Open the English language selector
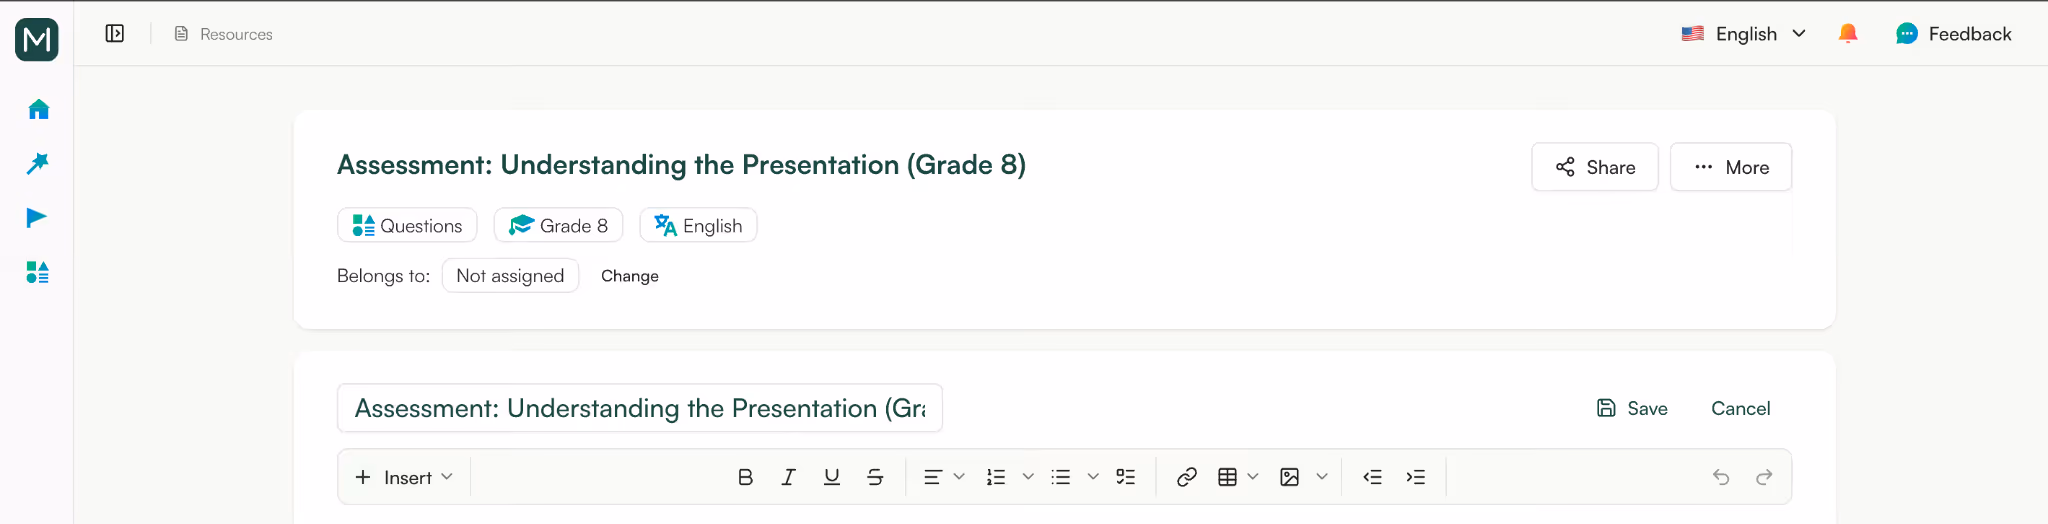Viewport: 2048px width, 524px height. click(x=1744, y=34)
